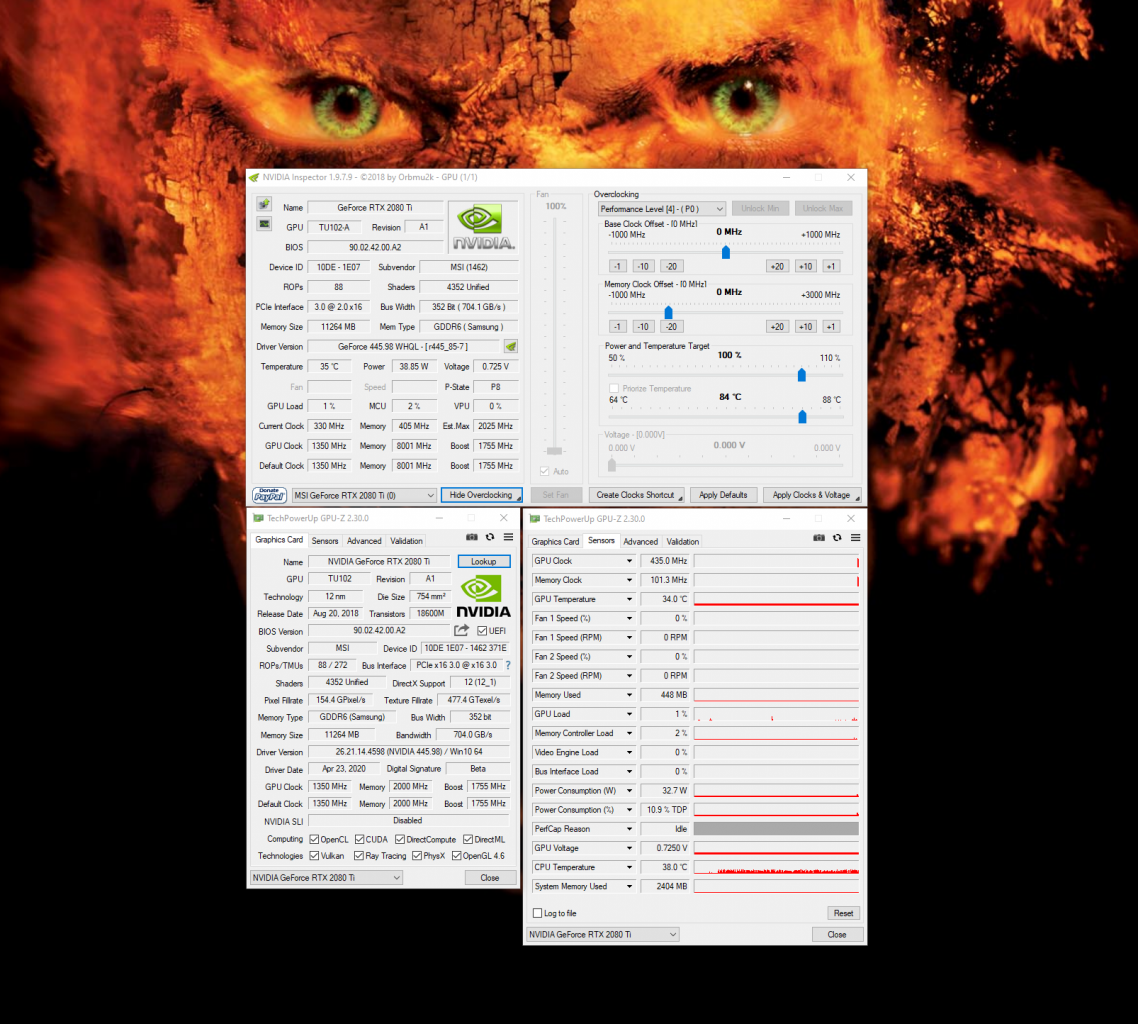
Task: Click the PayPal Donate icon
Action: coord(269,495)
